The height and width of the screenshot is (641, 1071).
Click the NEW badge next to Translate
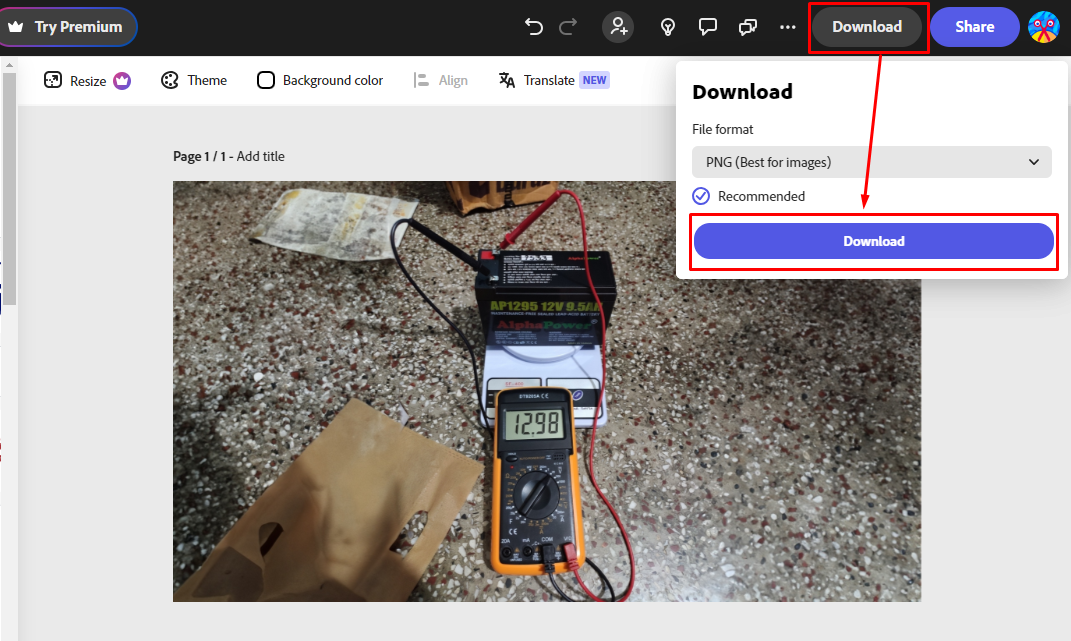[594, 80]
